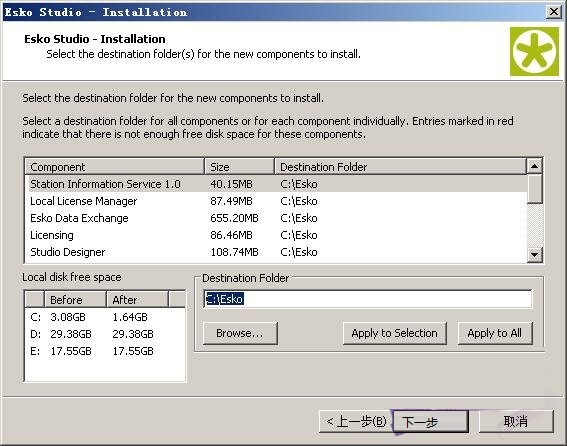Viewport: 567px width, 446px height.
Task: Click the 655.20MB size cell
Action: (x=234, y=218)
